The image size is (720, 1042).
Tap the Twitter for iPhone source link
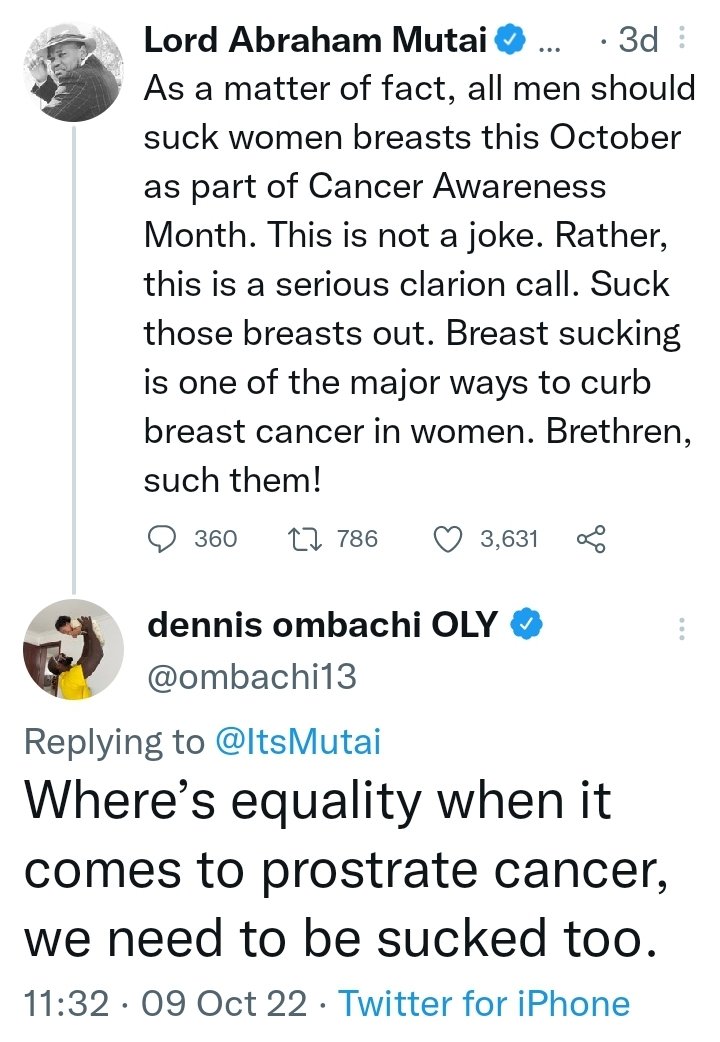(x=484, y=1003)
